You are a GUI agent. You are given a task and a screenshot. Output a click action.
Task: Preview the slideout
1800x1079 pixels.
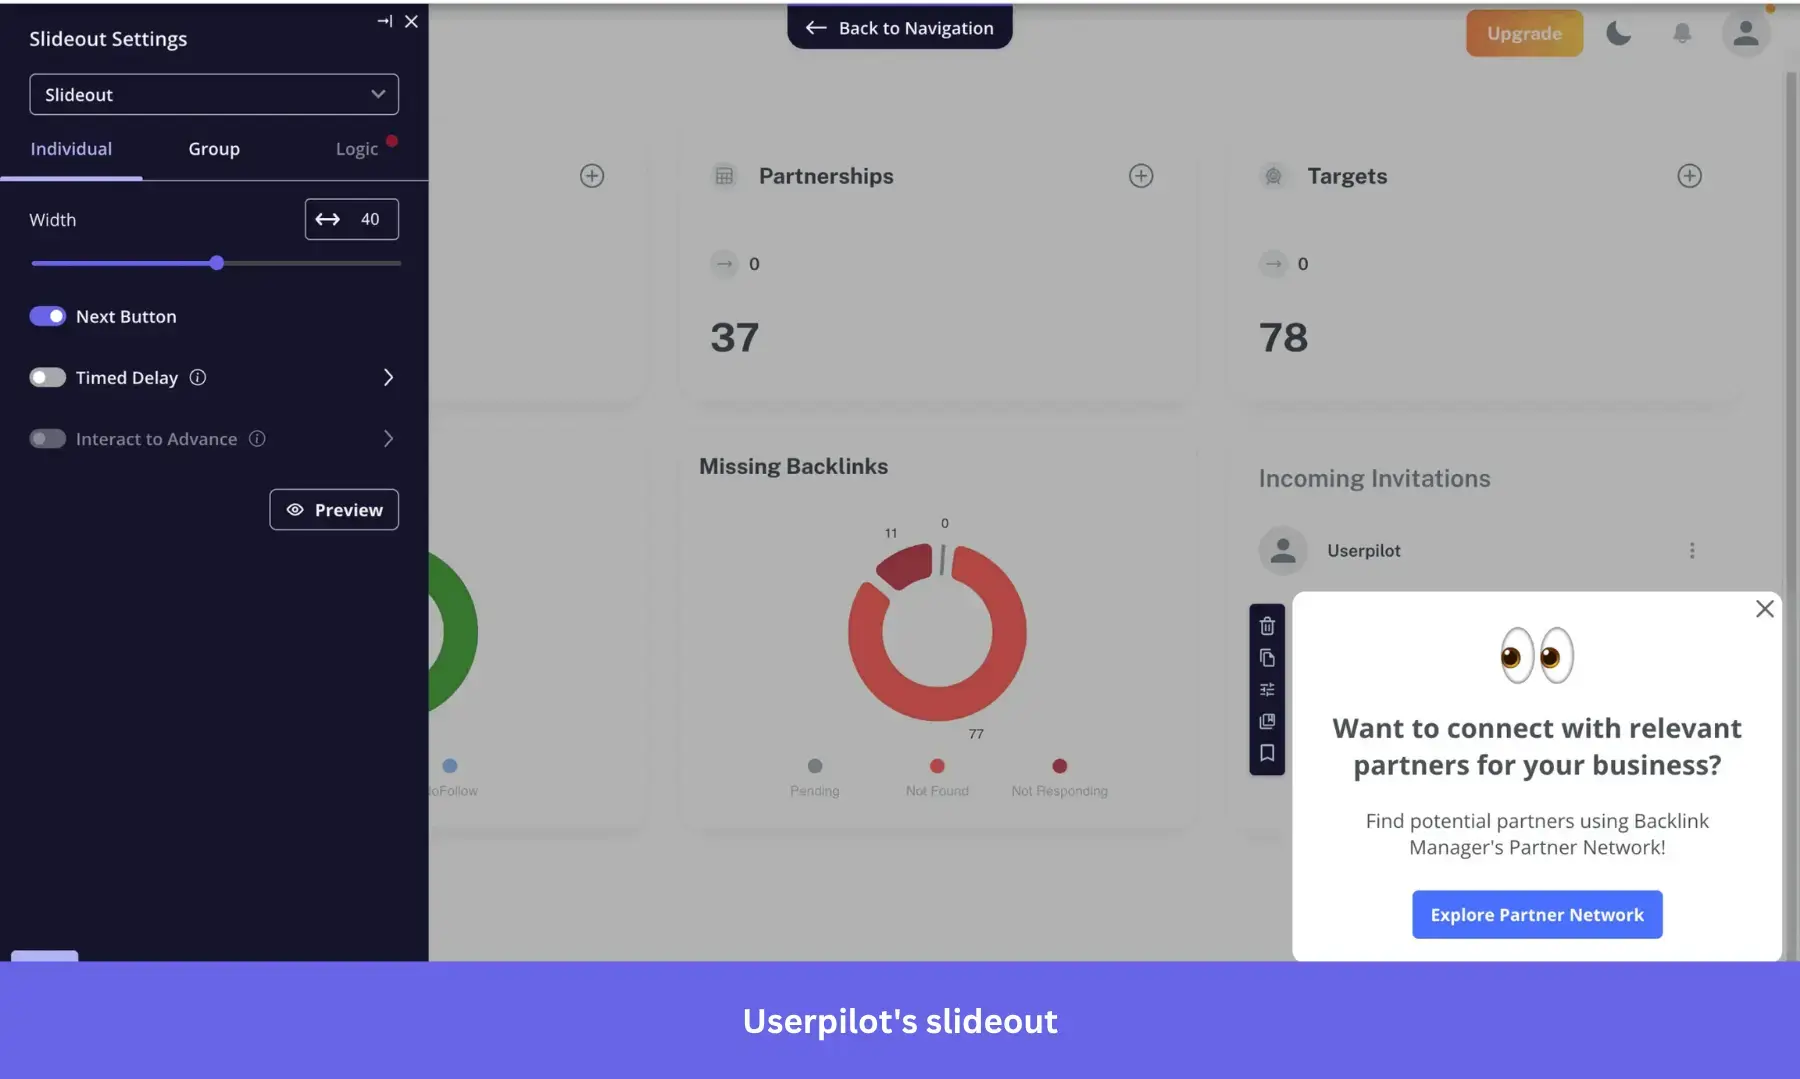point(333,509)
